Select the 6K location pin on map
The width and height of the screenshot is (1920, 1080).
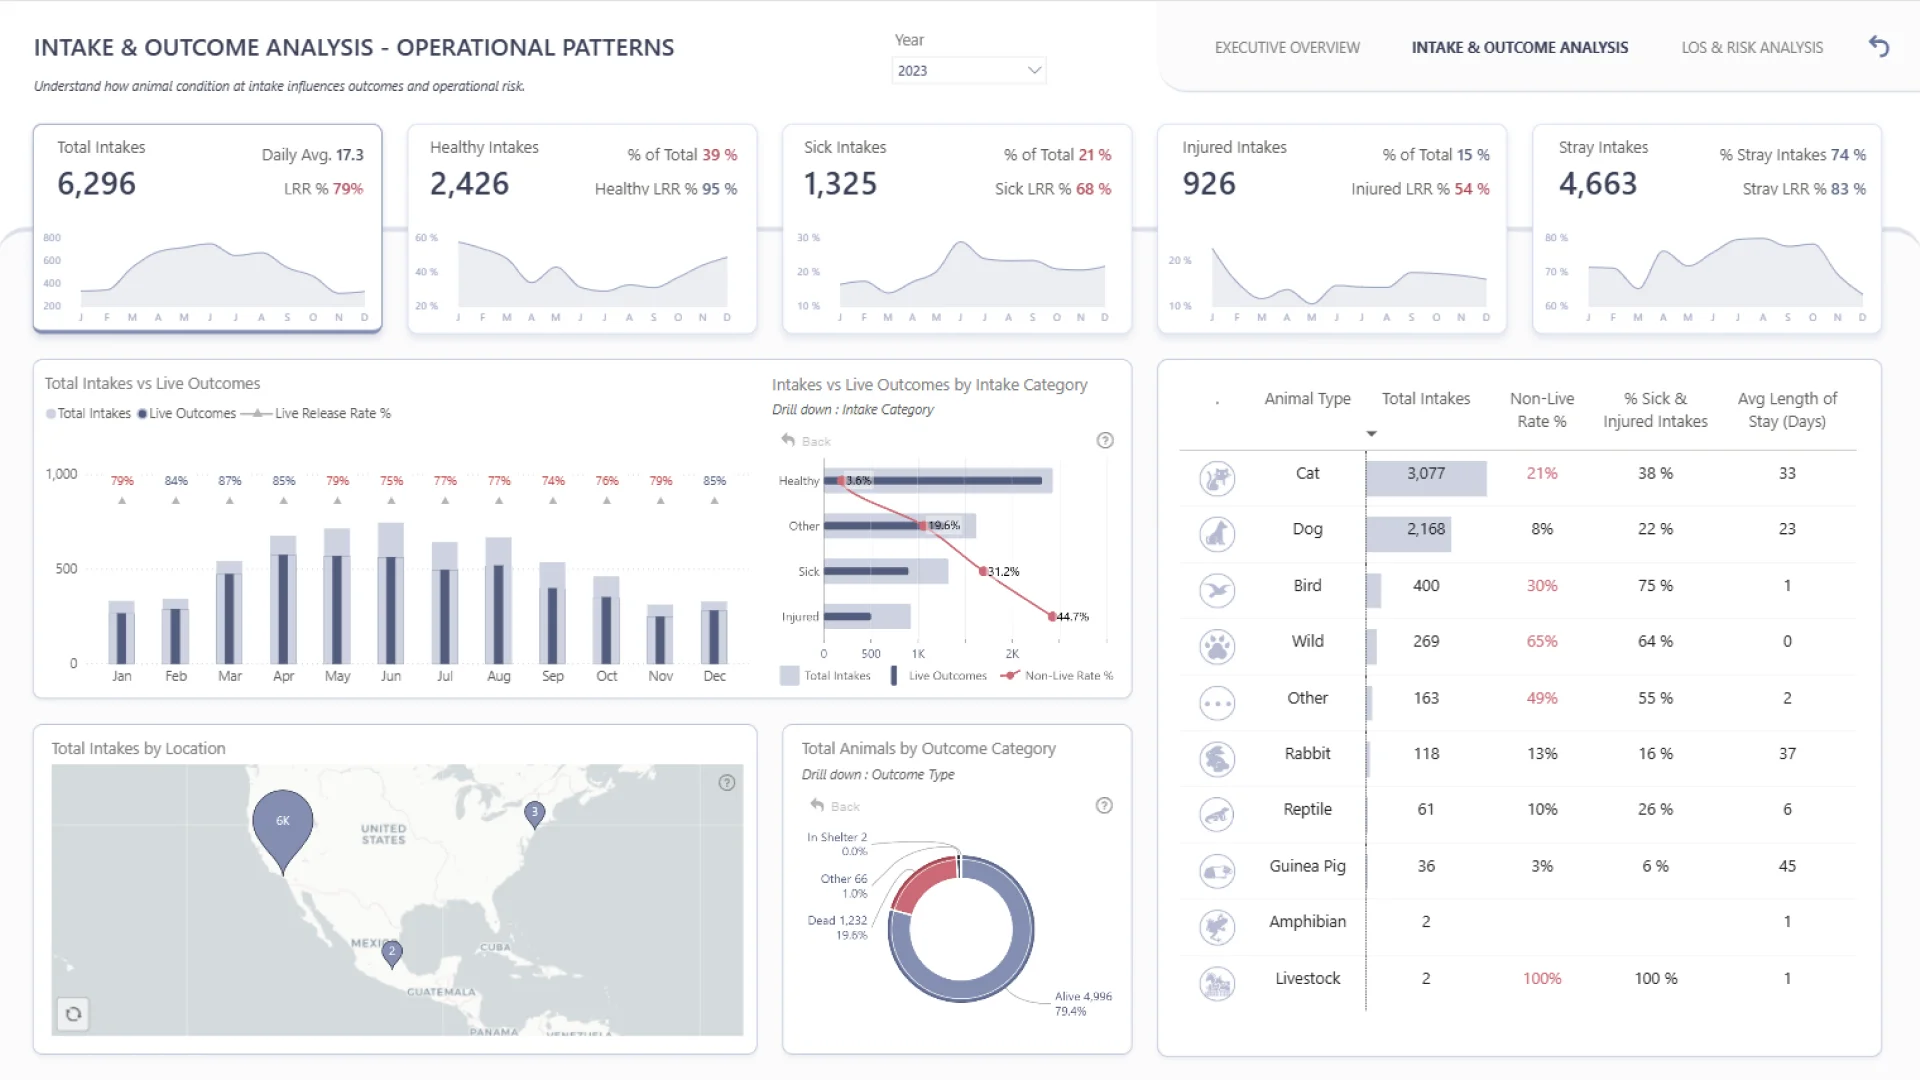pyautogui.click(x=283, y=822)
